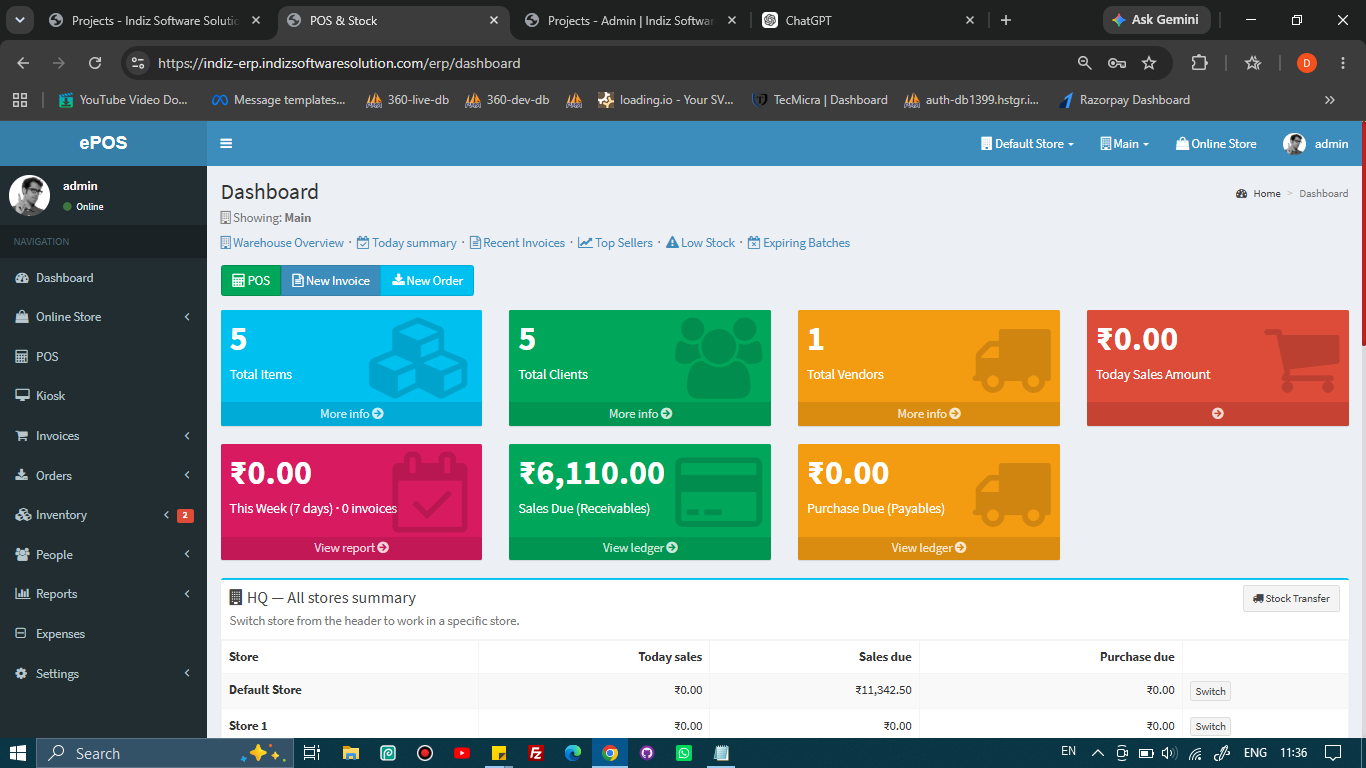1366x768 pixels.
Task: Click the password key icon in address bar
Action: 1117,63
